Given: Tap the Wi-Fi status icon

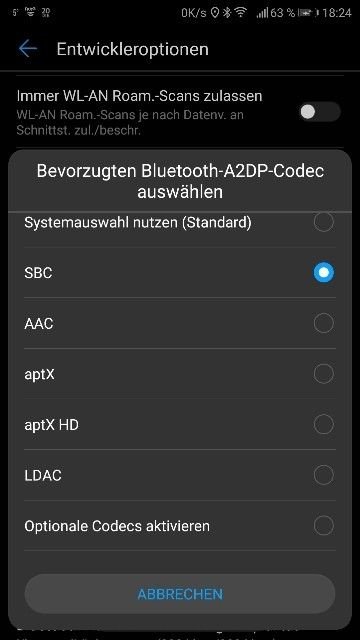Looking at the screenshot, I should tap(241, 13).
